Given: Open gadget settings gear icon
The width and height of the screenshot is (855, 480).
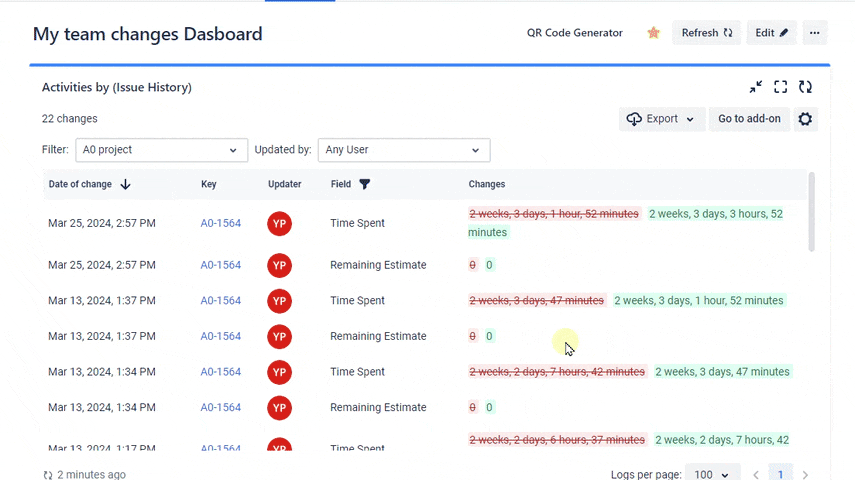Looking at the screenshot, I should pos(805,119).
